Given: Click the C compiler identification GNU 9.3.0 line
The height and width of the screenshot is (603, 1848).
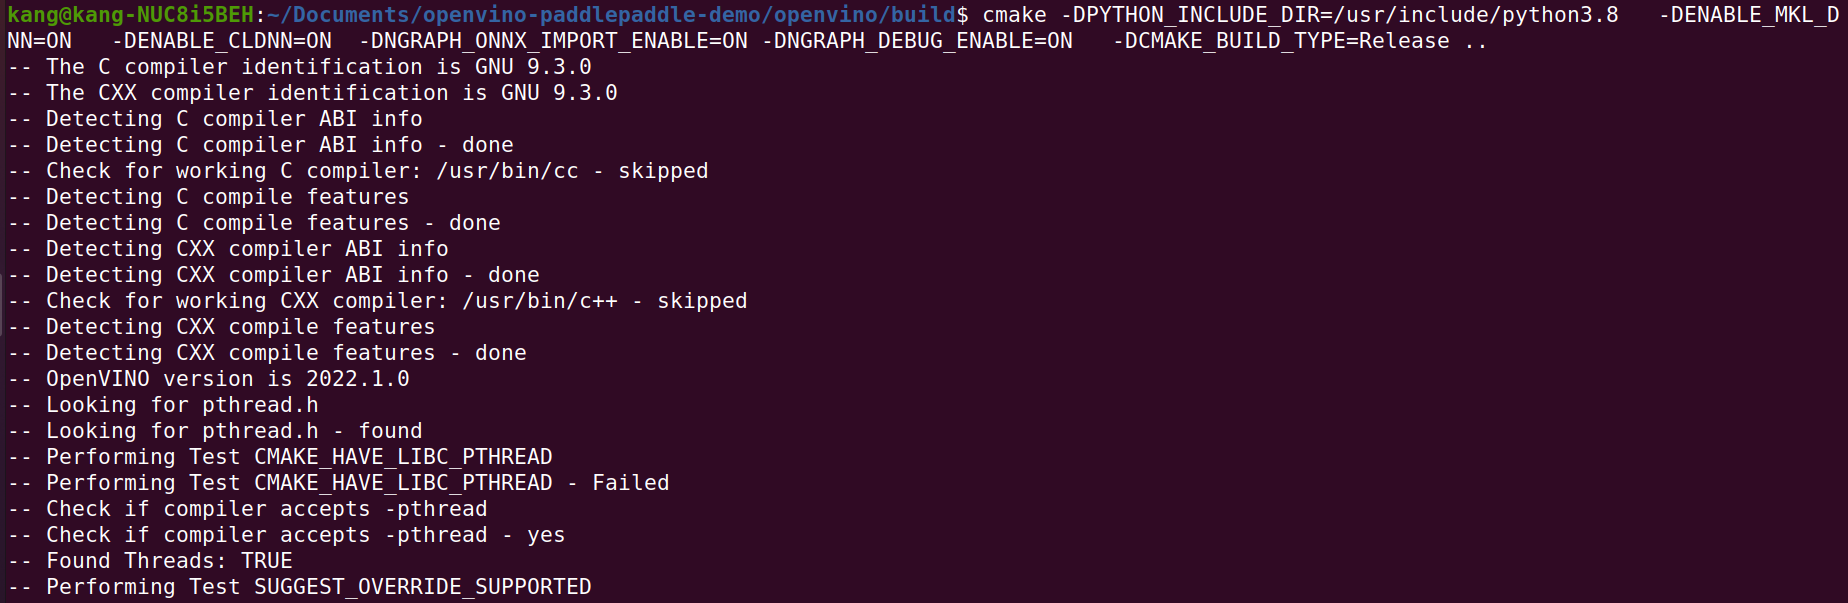Looking at the screenshot, I should 300,67.
